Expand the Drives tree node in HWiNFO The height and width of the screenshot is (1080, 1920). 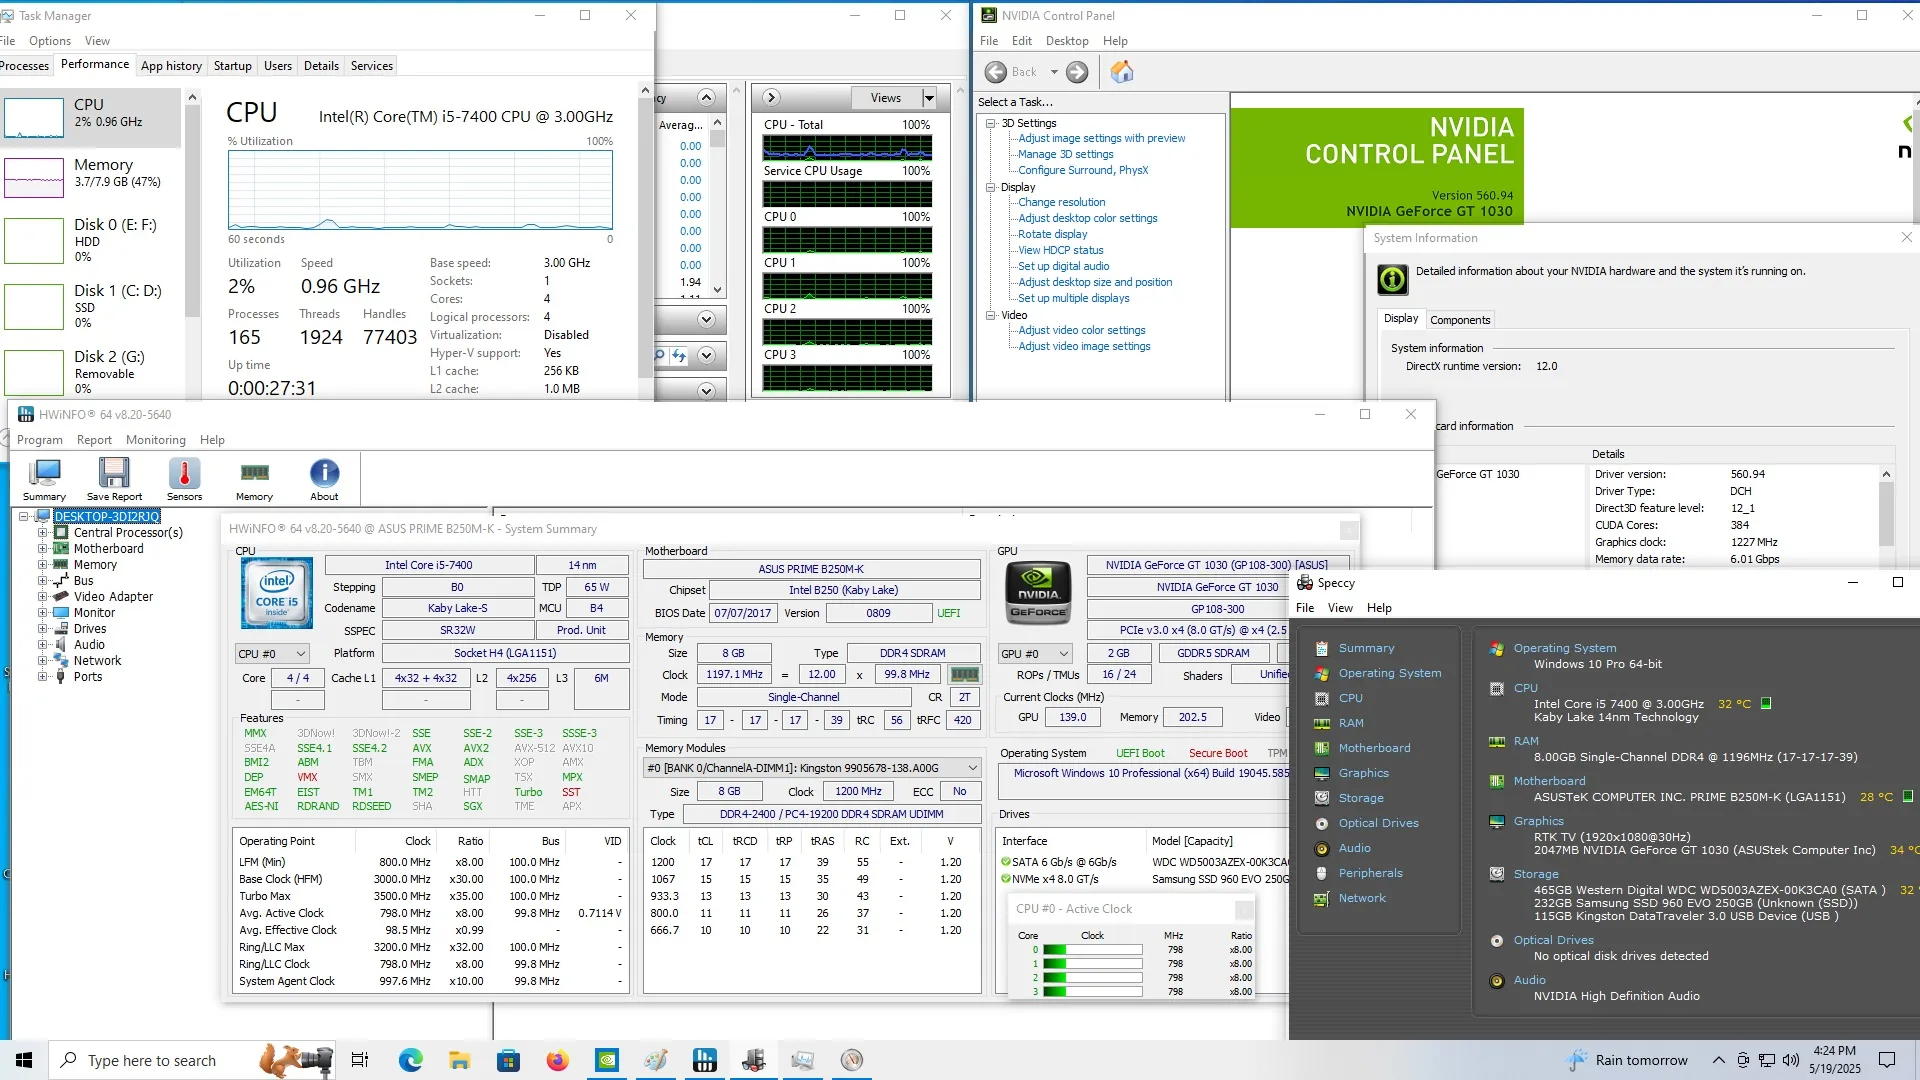point(43,629)
